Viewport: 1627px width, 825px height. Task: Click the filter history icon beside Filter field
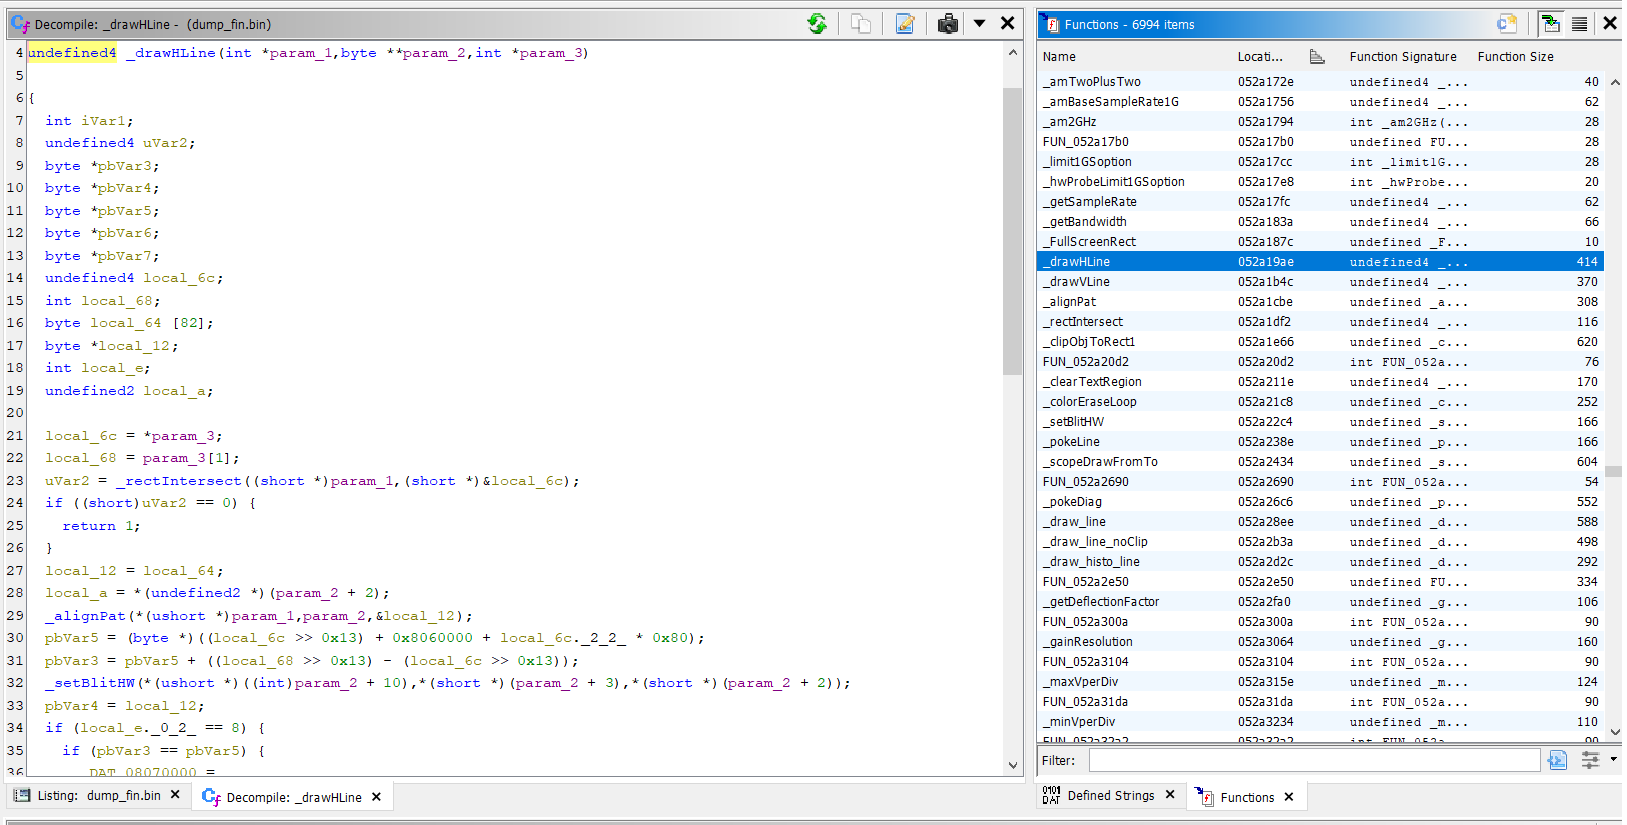pyautogui.click(x=1557, y=760)
